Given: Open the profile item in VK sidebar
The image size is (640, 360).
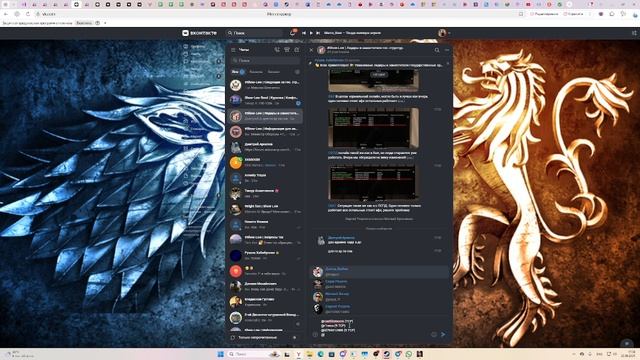Looking at the screenshot, I should pyautogui.click(x=195, y=47).
